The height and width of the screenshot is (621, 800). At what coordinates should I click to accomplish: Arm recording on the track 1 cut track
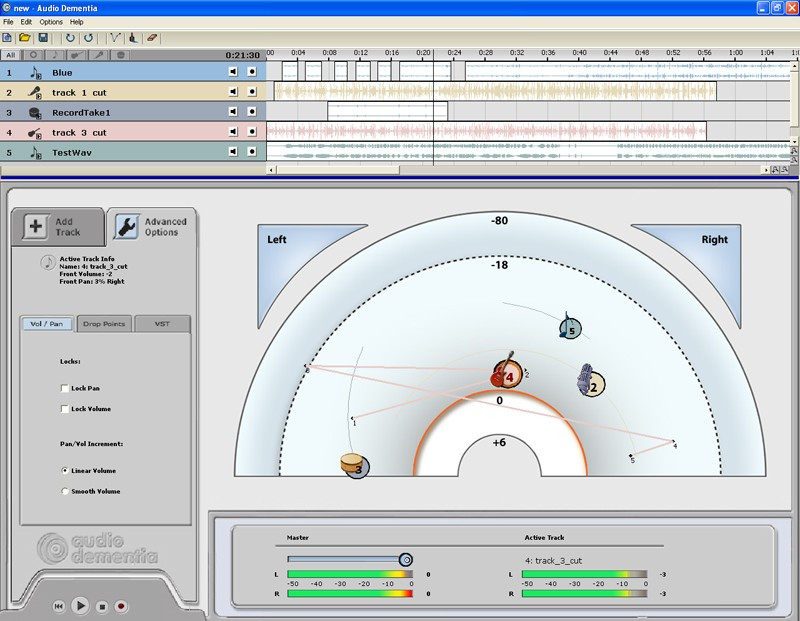tap(252, 92)
